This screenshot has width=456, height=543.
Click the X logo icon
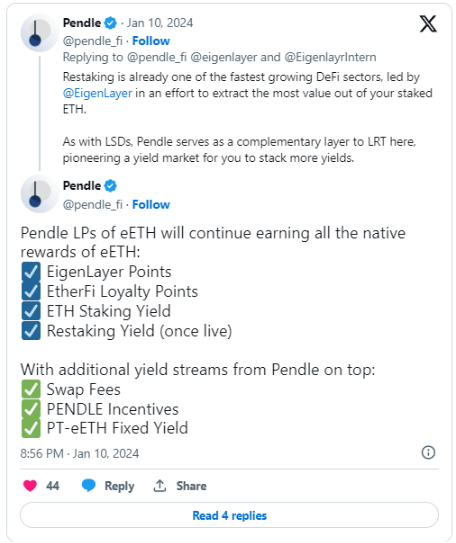pos(428,24)
